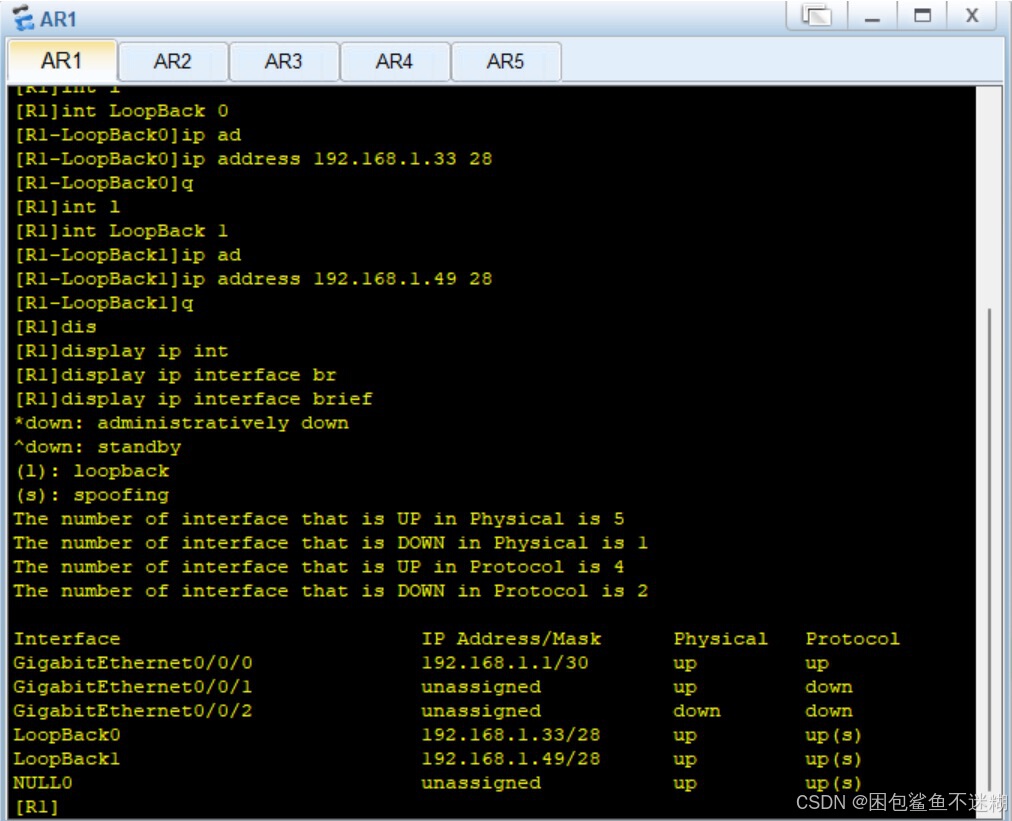
Task: Click the '[R1]int LoopBack 0' command
Action: click(121, 111)
